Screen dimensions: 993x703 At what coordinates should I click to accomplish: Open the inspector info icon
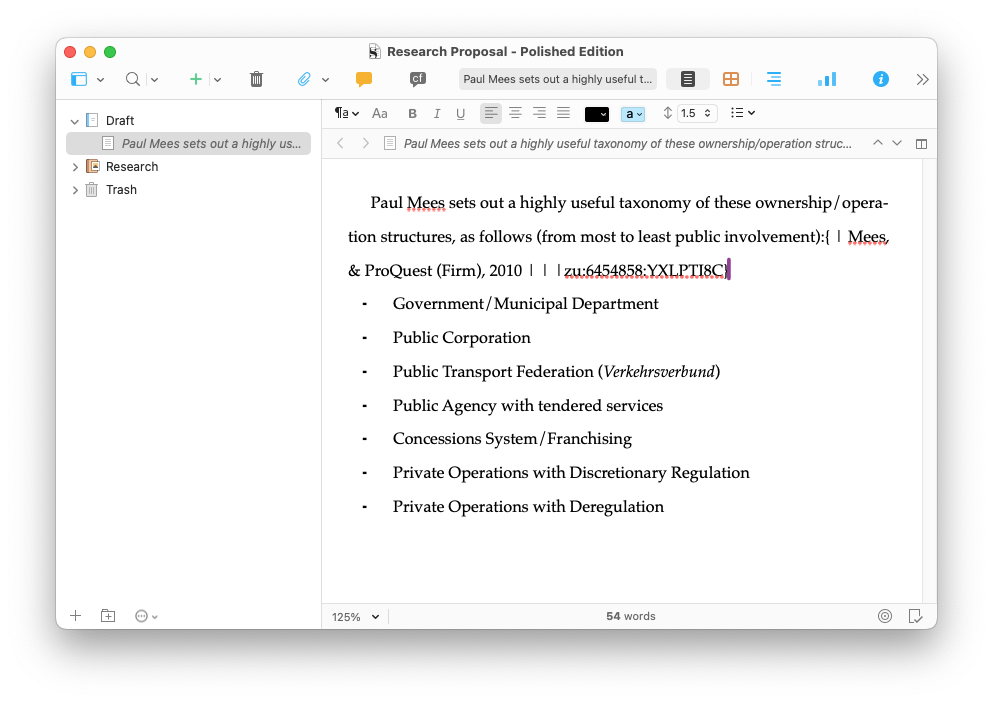(880, 79)
